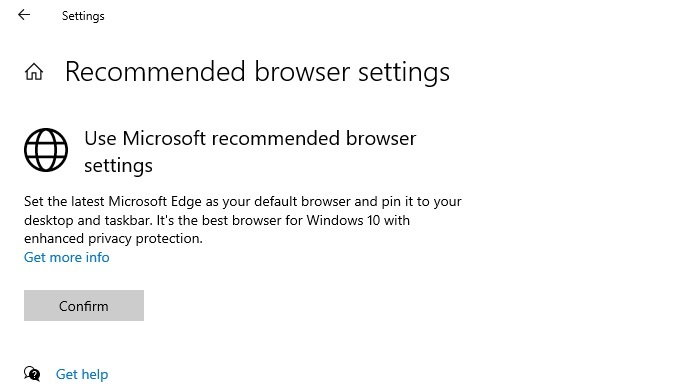Click the Recommended browser settings page heading

click(257, 72)
